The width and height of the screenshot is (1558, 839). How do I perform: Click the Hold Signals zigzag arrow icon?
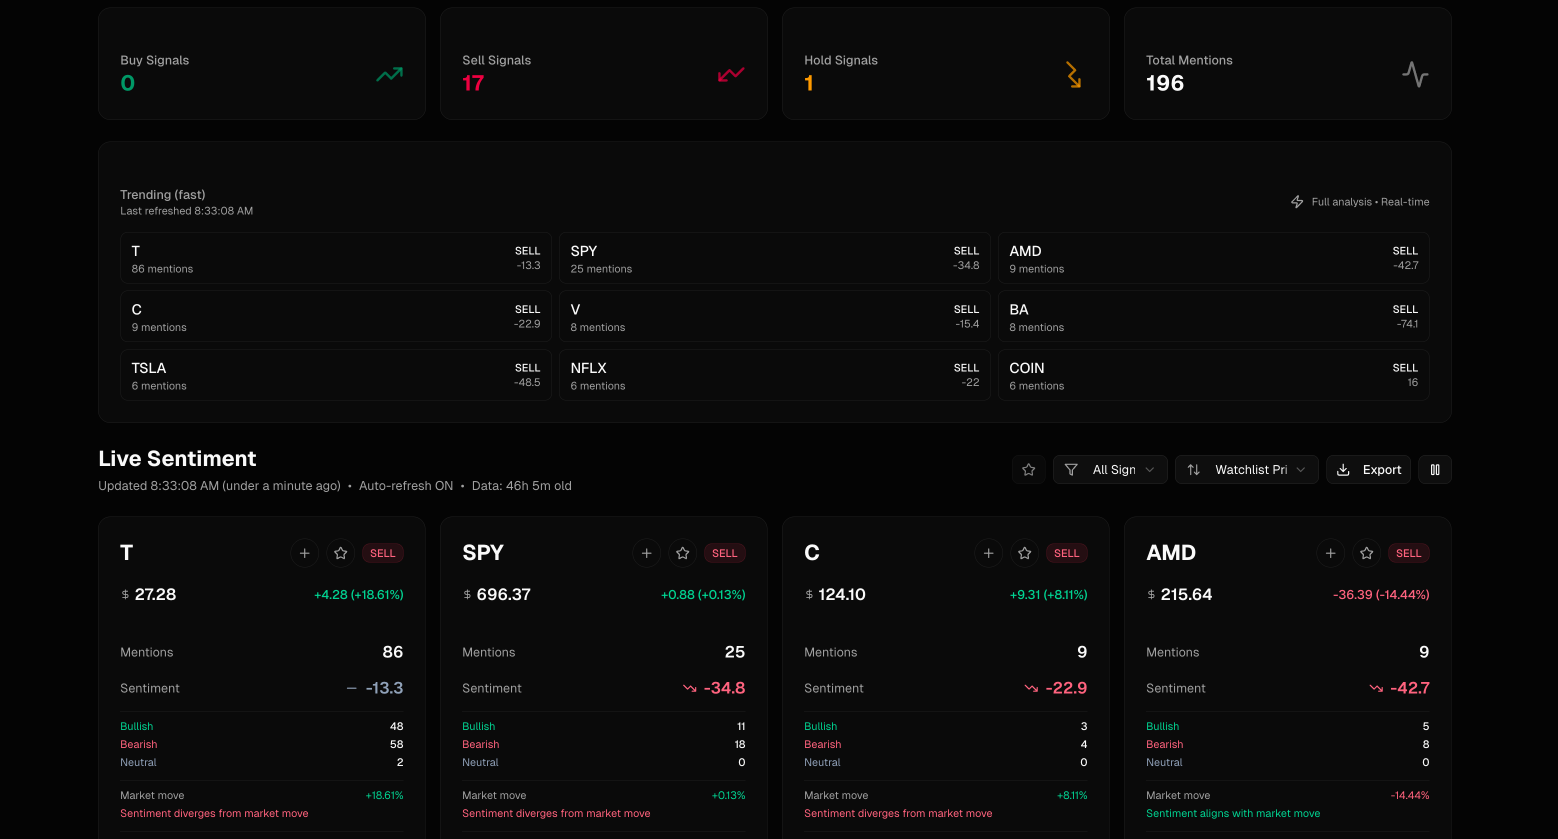[1073, 74]
